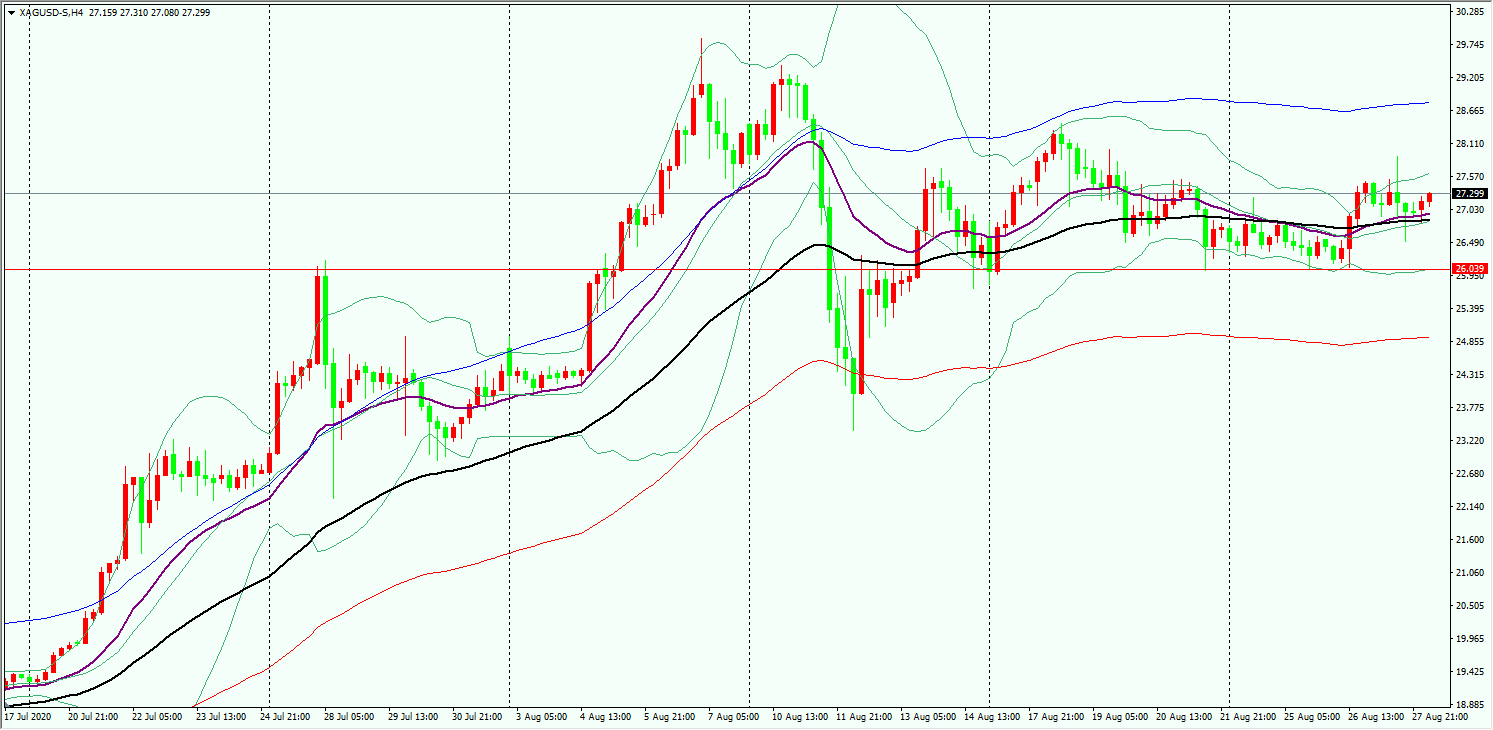Click the 23.775 price axis label
This screenshot has width=1493, height=730.
pos(1469,408)
